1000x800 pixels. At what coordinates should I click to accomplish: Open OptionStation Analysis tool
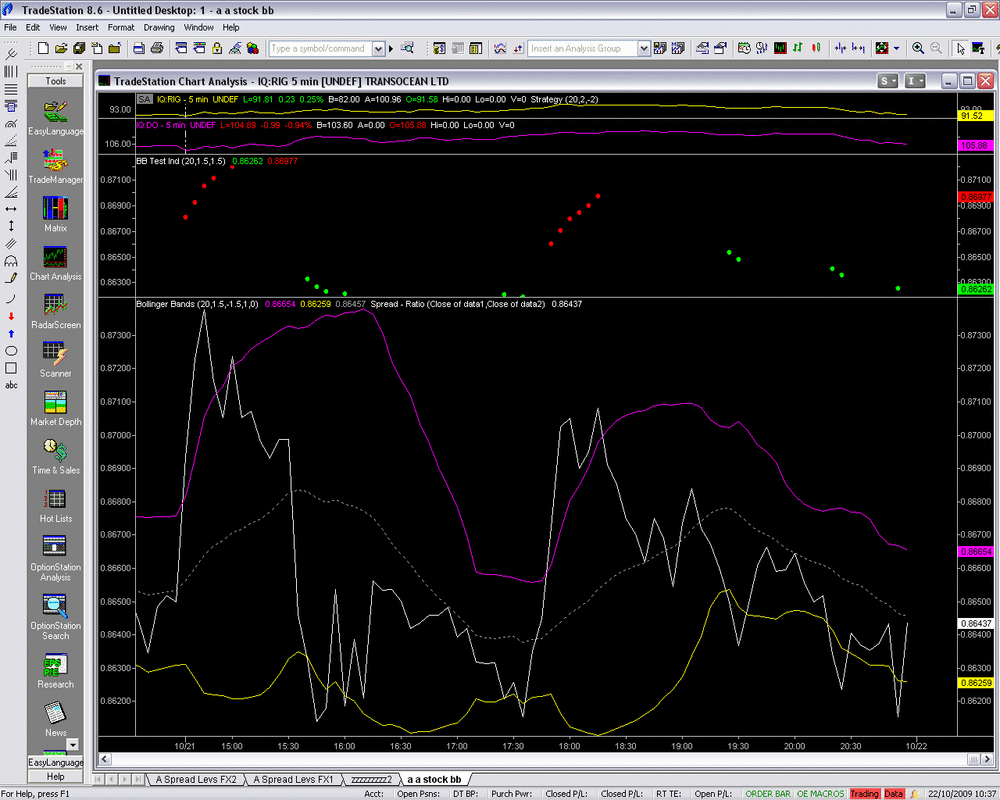click(55, 558)
